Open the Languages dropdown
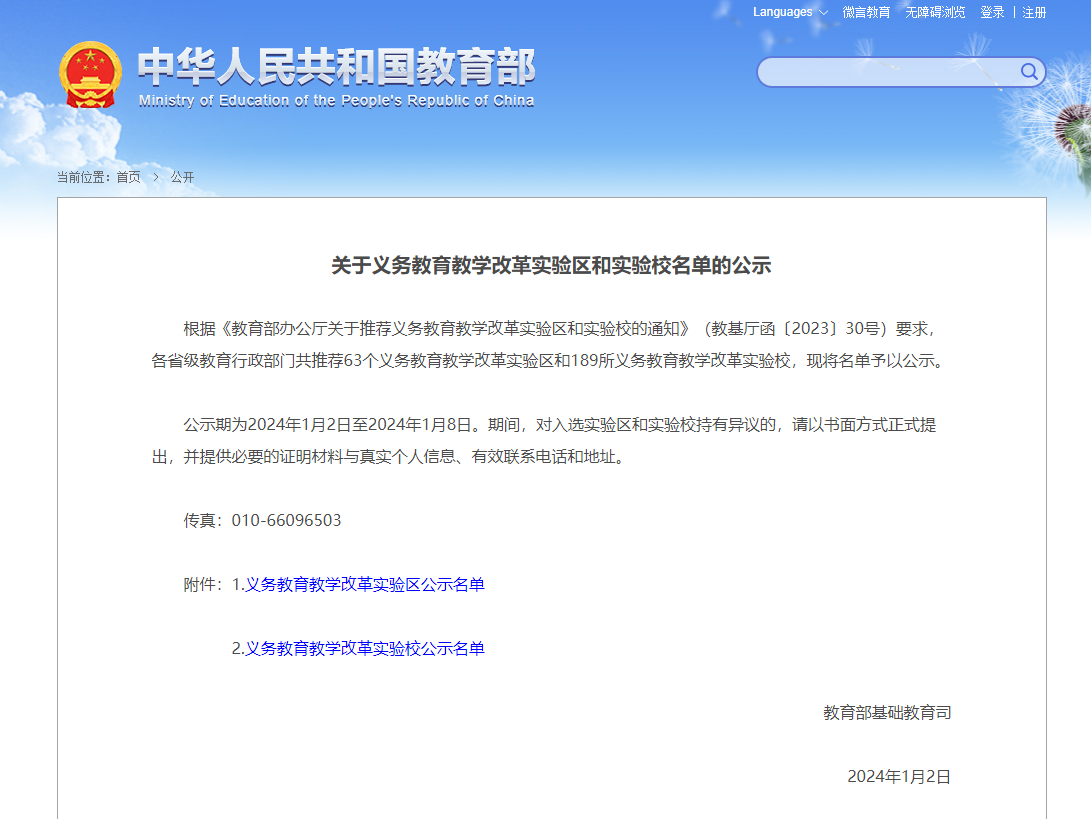Viewport: 1091px width, 819px height. (x=790, y=13)
